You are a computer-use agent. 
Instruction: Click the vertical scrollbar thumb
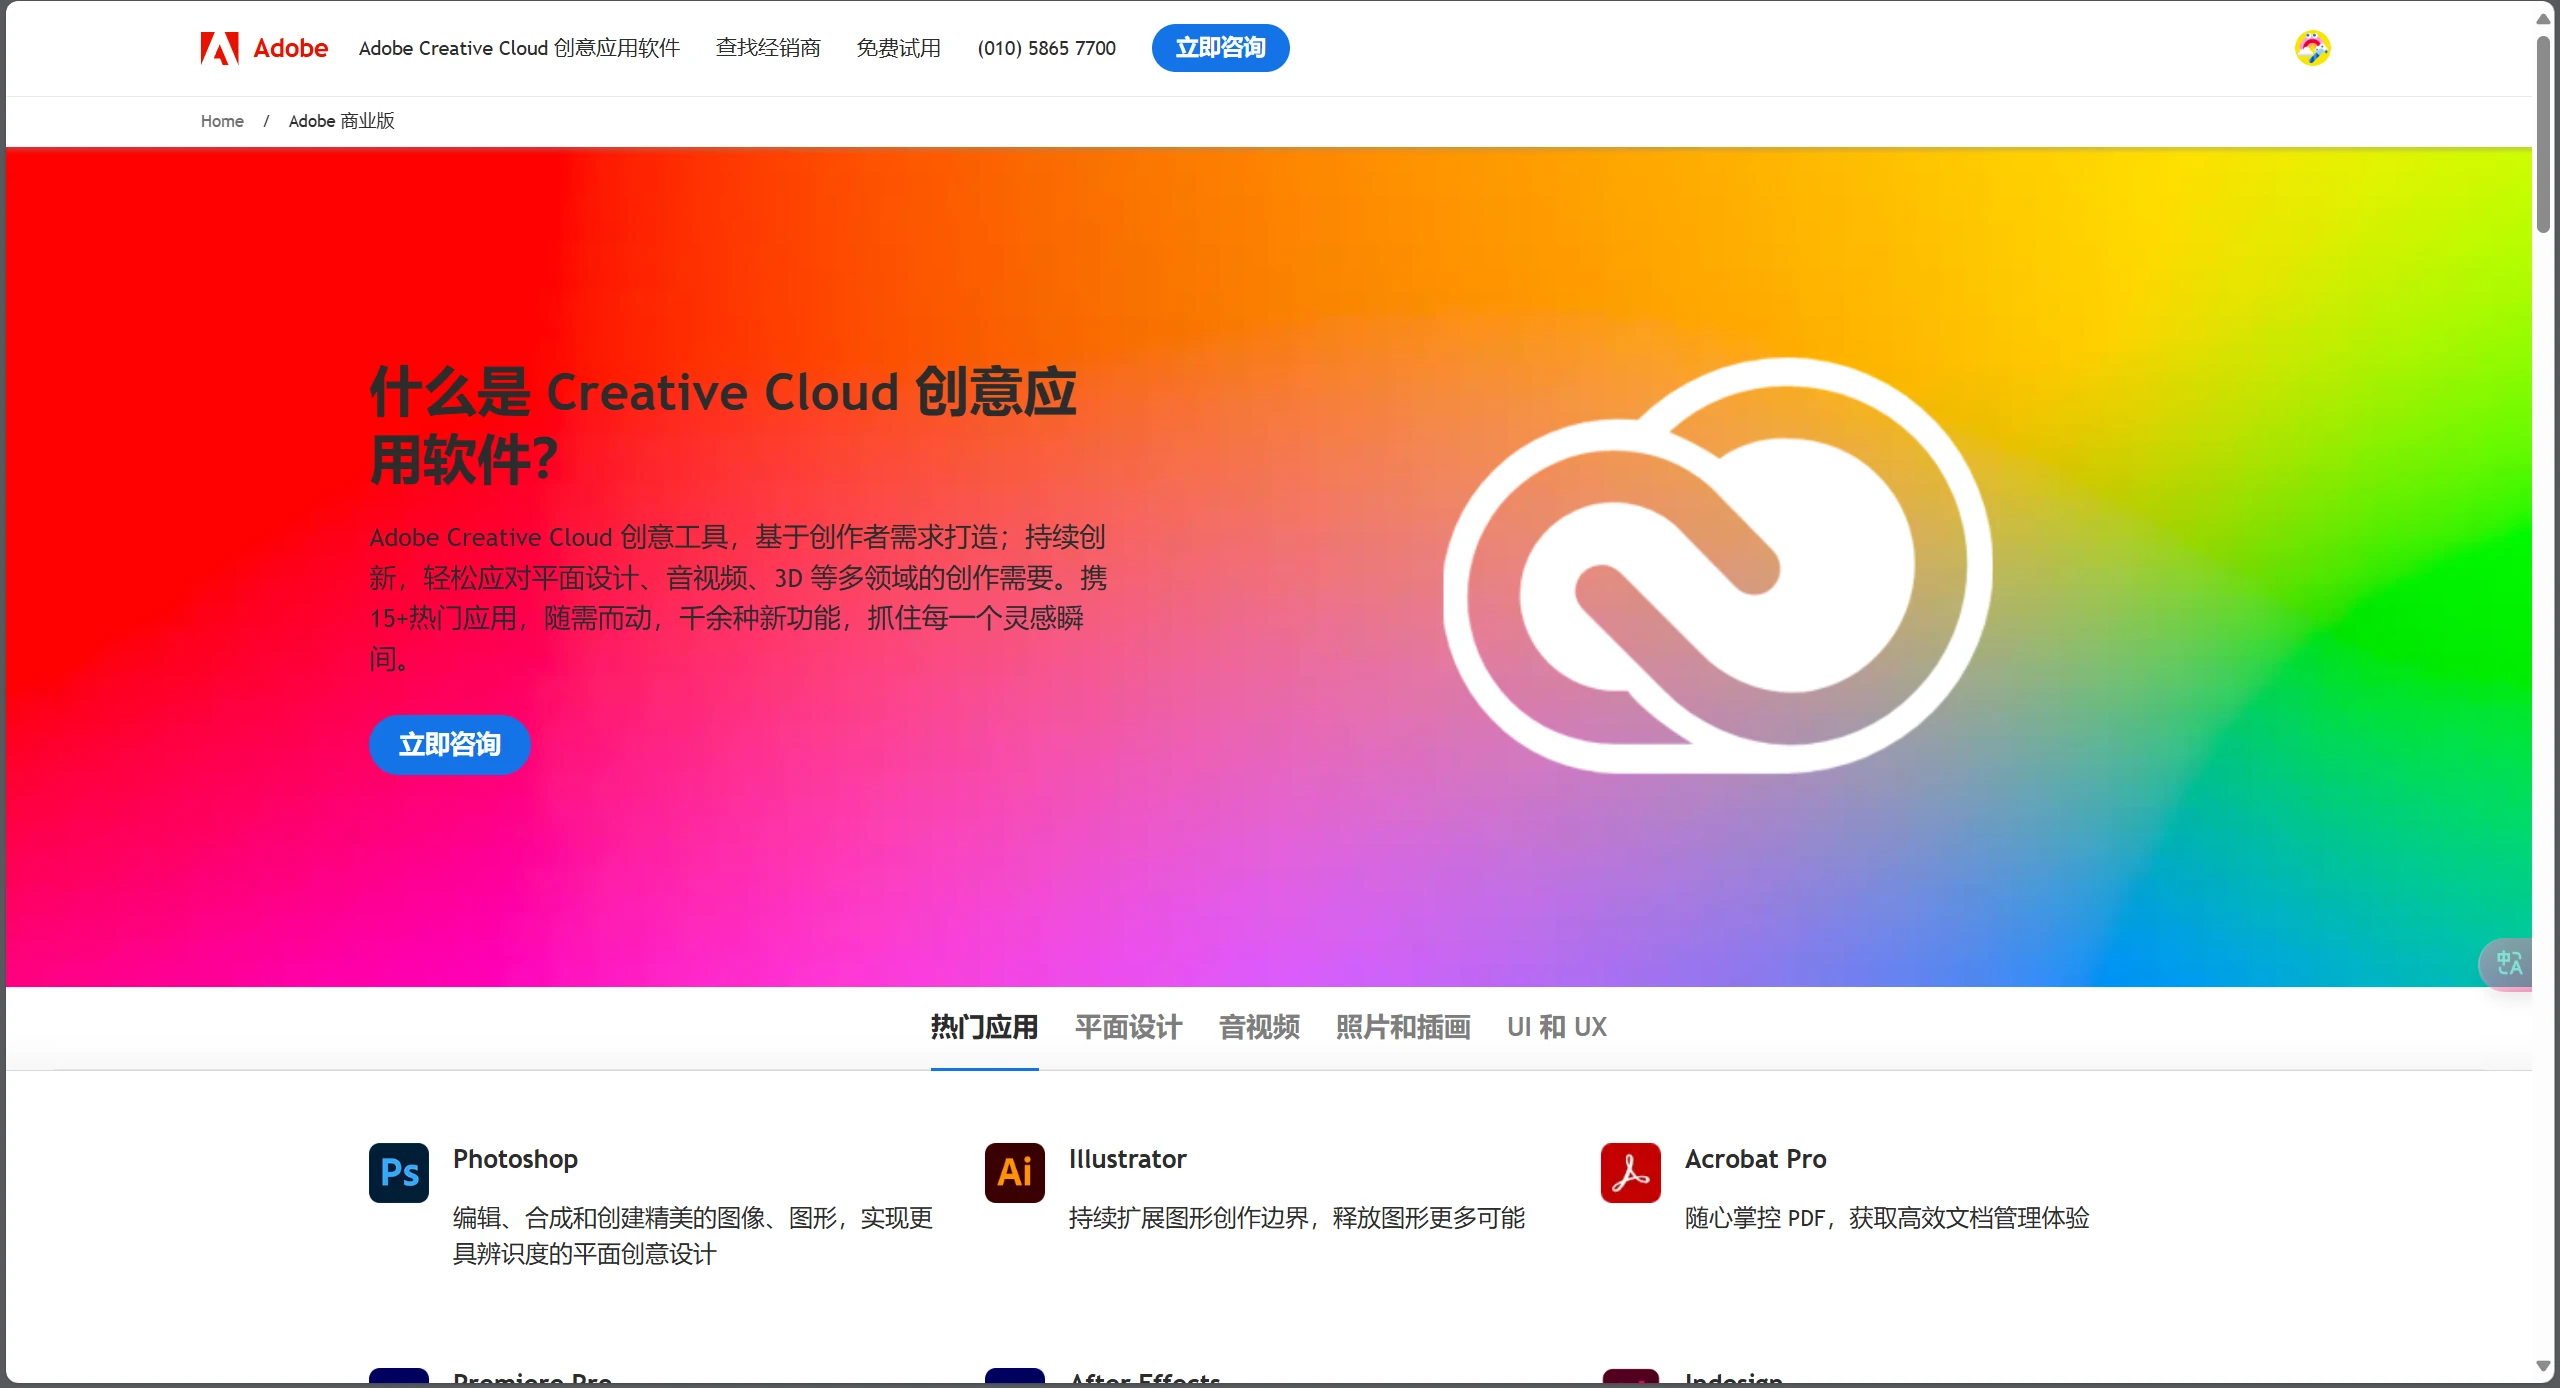tap(2543, 135)
